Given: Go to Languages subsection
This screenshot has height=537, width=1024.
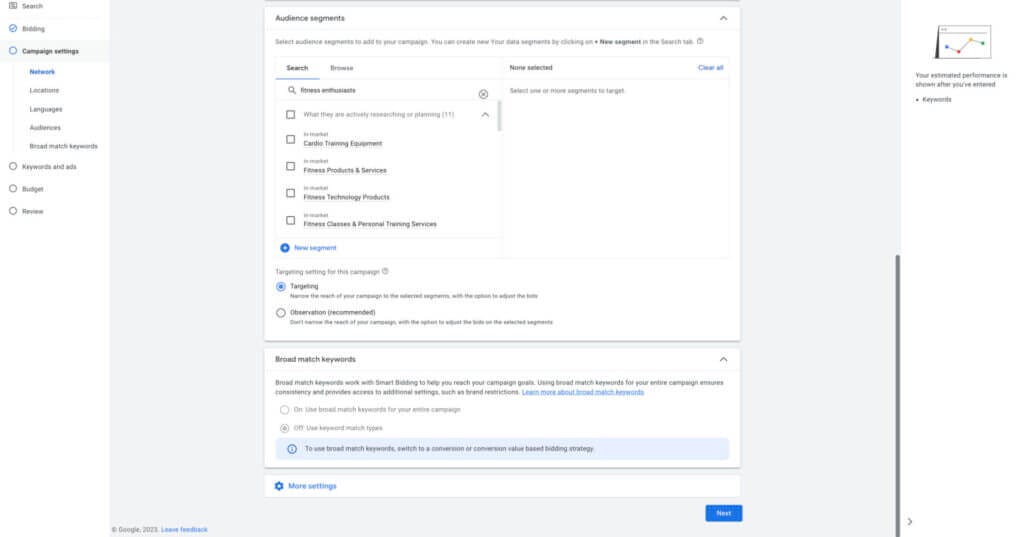Looking at the screenshot, I should click(46, 109).
